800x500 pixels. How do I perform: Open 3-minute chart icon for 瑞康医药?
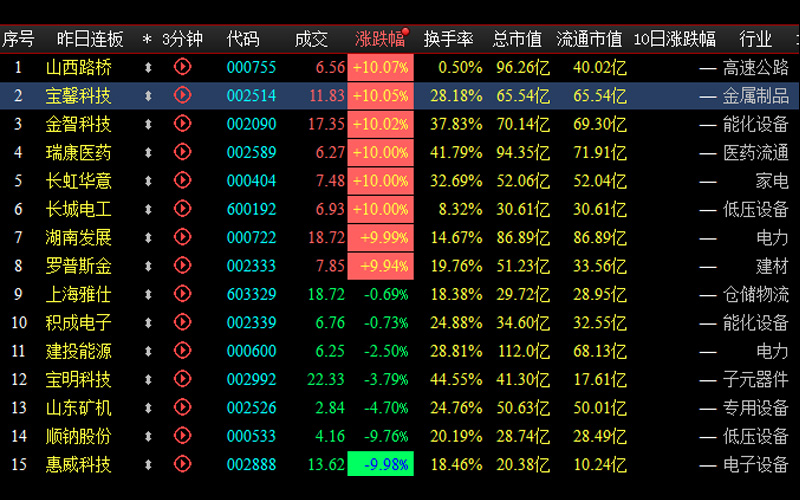pyautogui.click(x=182, y=152)
